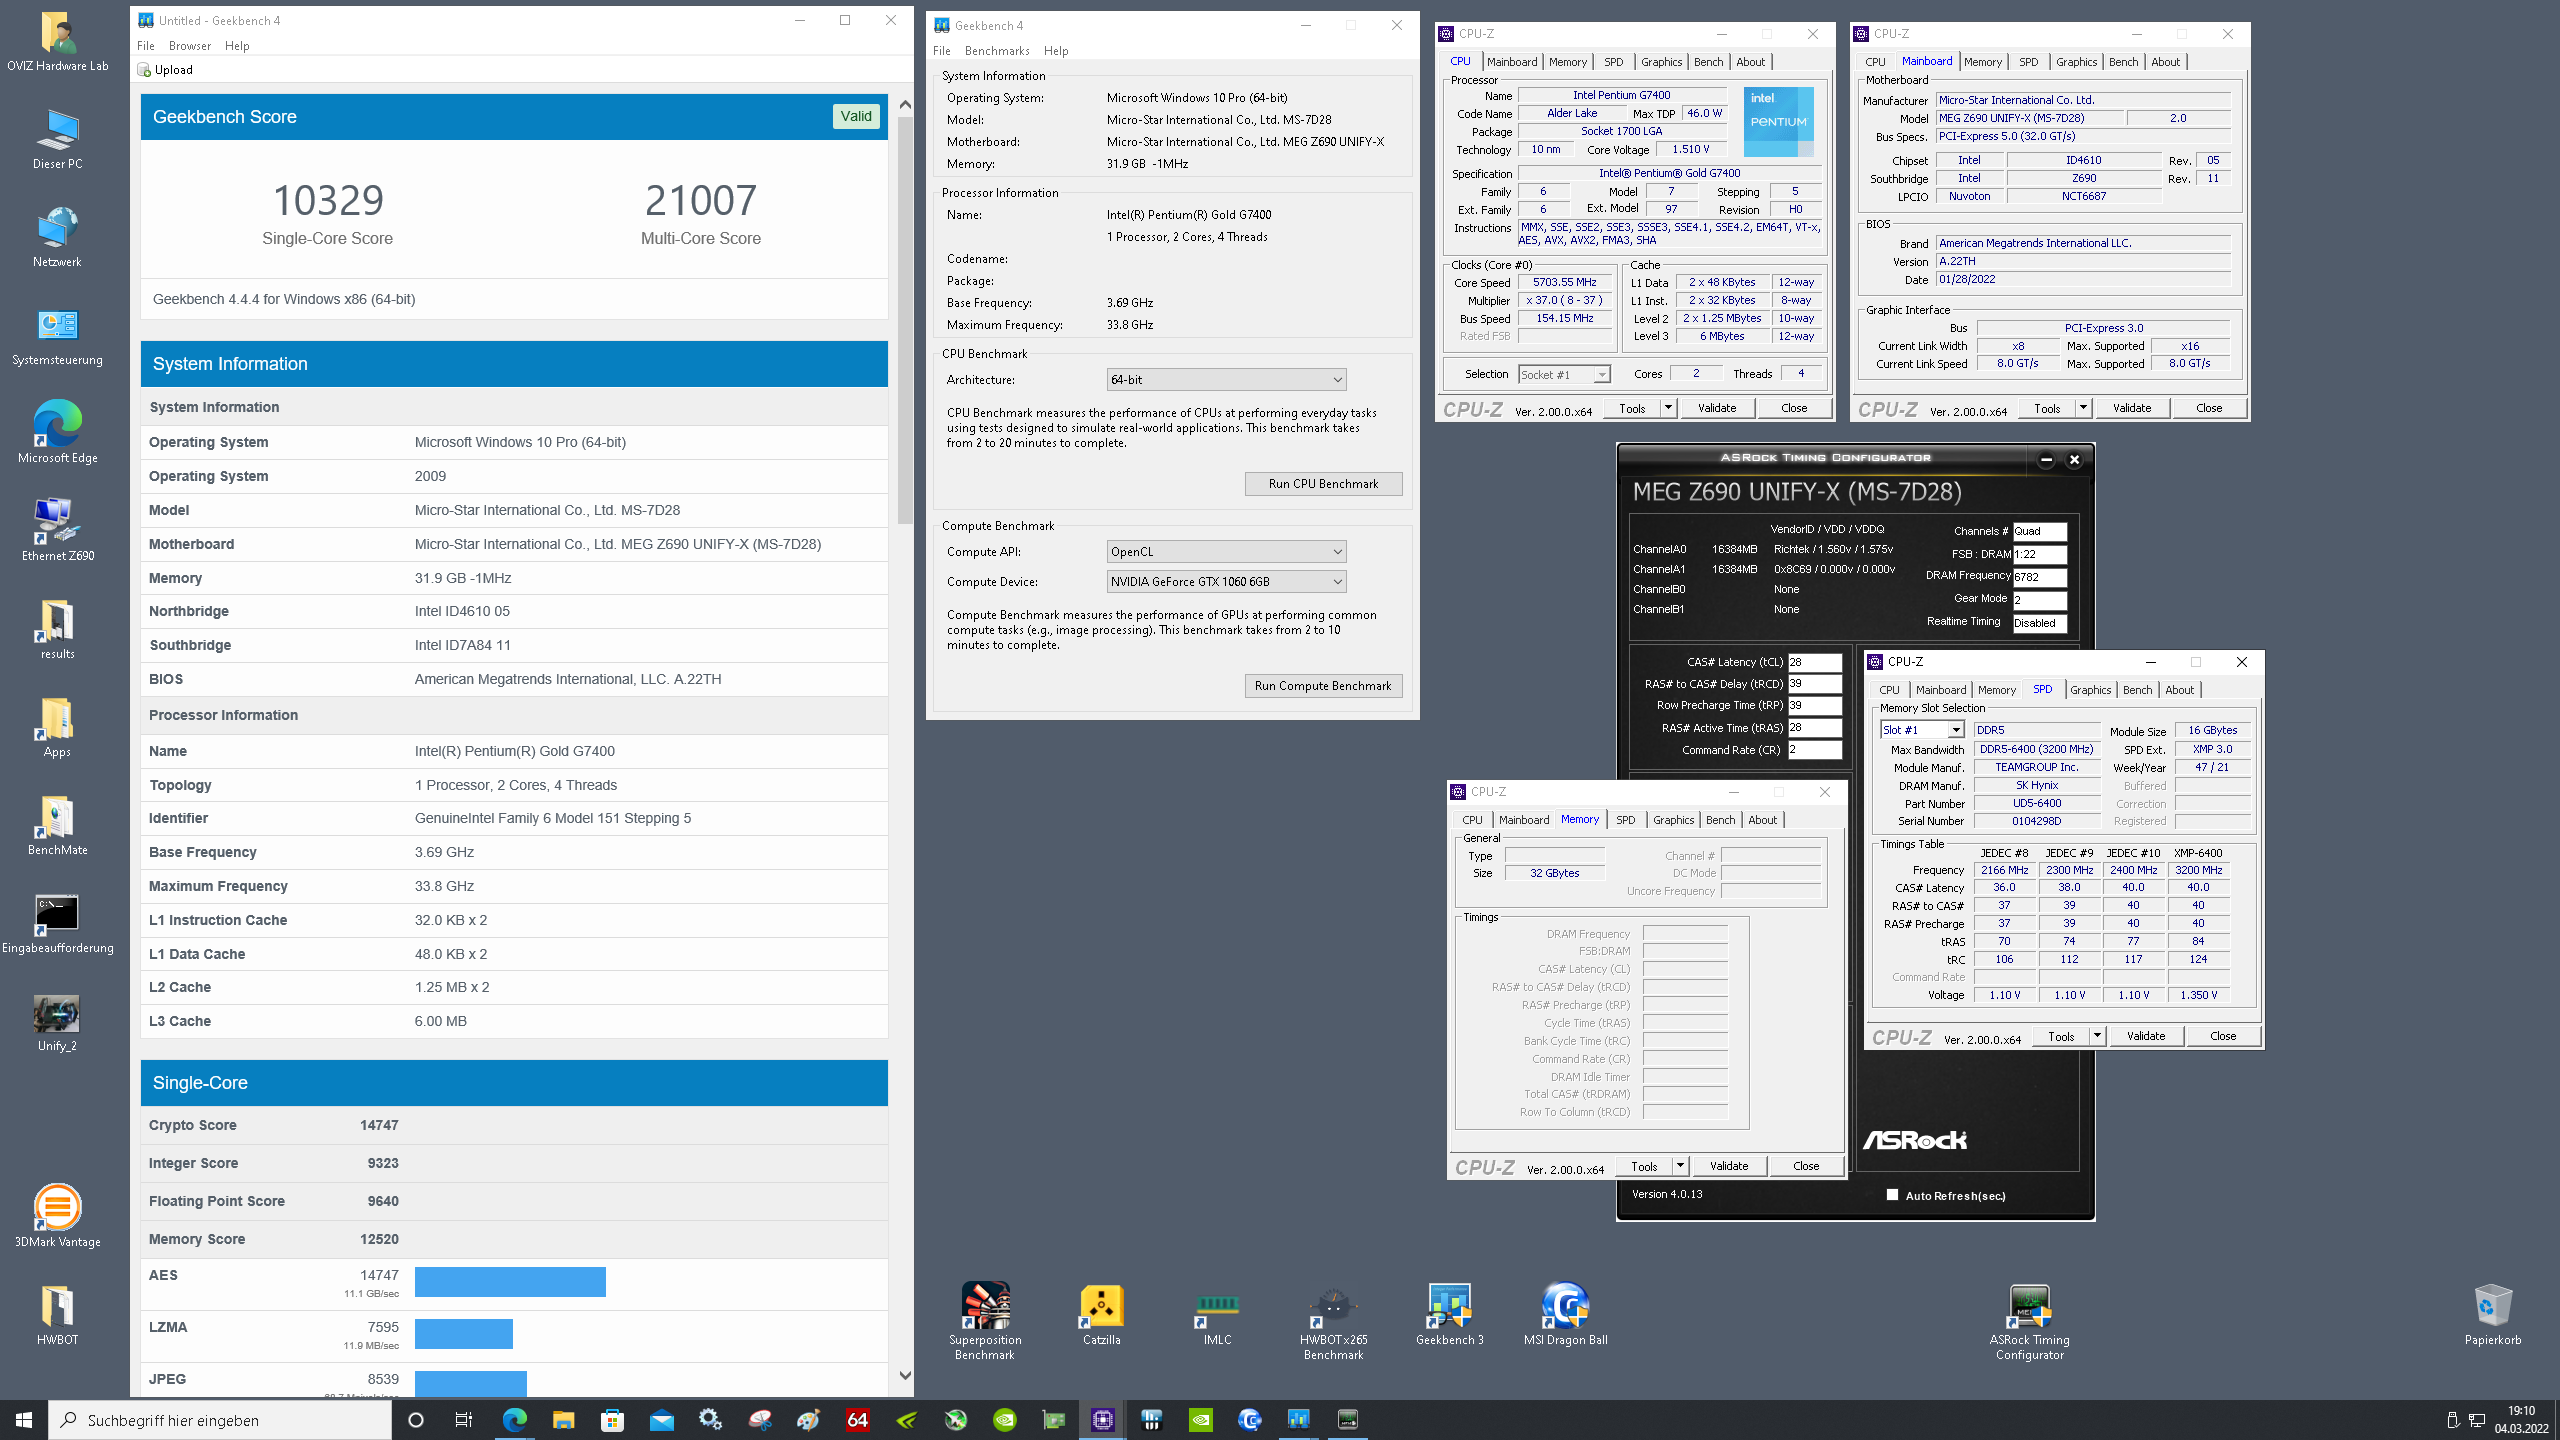Screen dimensions: 2560x1440
Task: Open AIDA64 from the taskbar
Action: click(x=857, y=1419)
